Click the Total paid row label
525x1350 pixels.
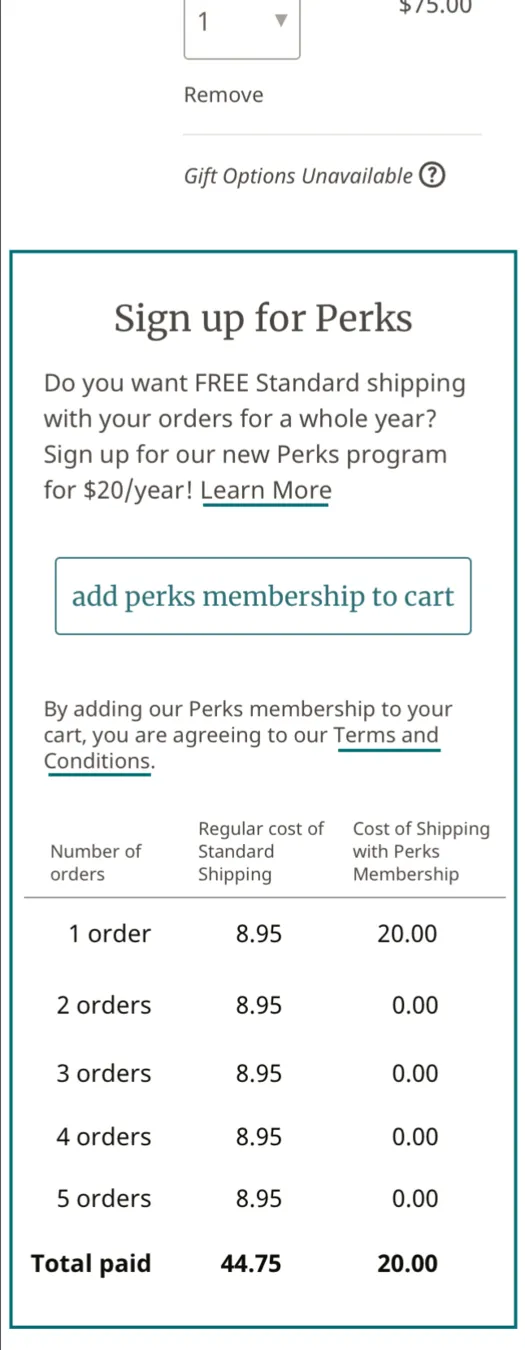[91, 1263]
